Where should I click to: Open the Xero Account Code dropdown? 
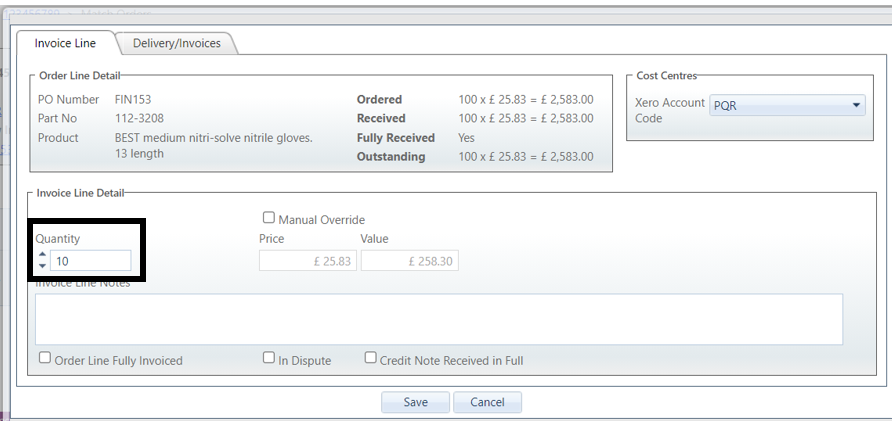[x=787, y=105]
